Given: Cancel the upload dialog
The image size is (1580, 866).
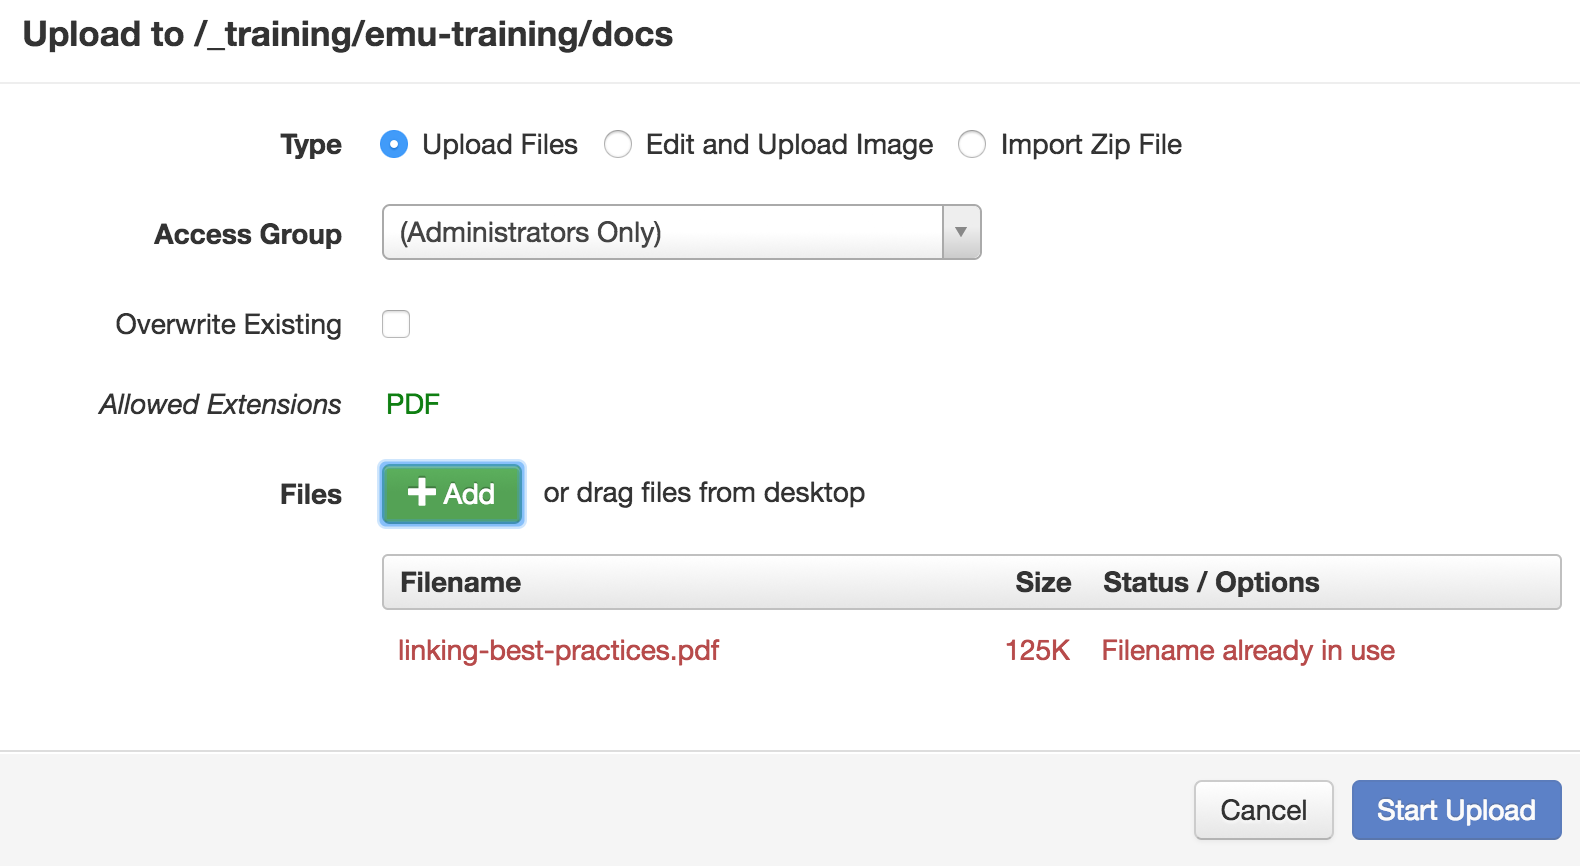Looking at the screenshot, I should point(1263,810).
